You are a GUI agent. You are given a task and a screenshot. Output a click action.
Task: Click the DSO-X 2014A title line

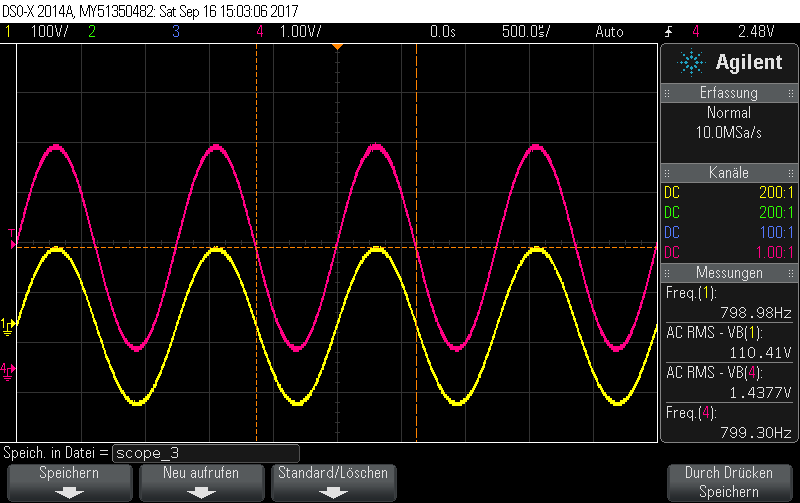click(150, 11)
